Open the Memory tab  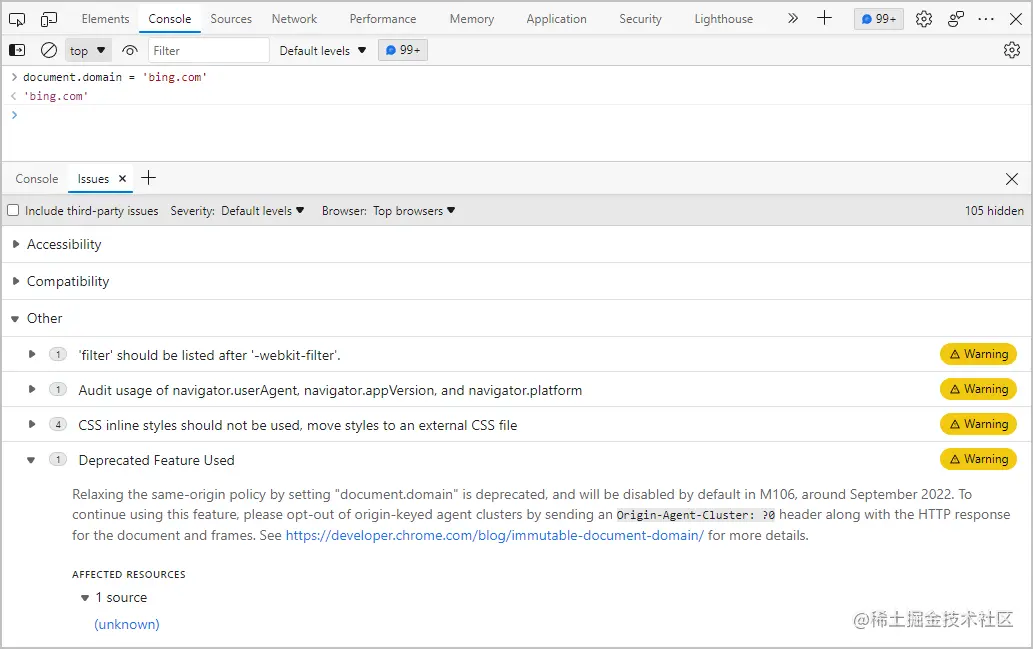pos(472,19)
